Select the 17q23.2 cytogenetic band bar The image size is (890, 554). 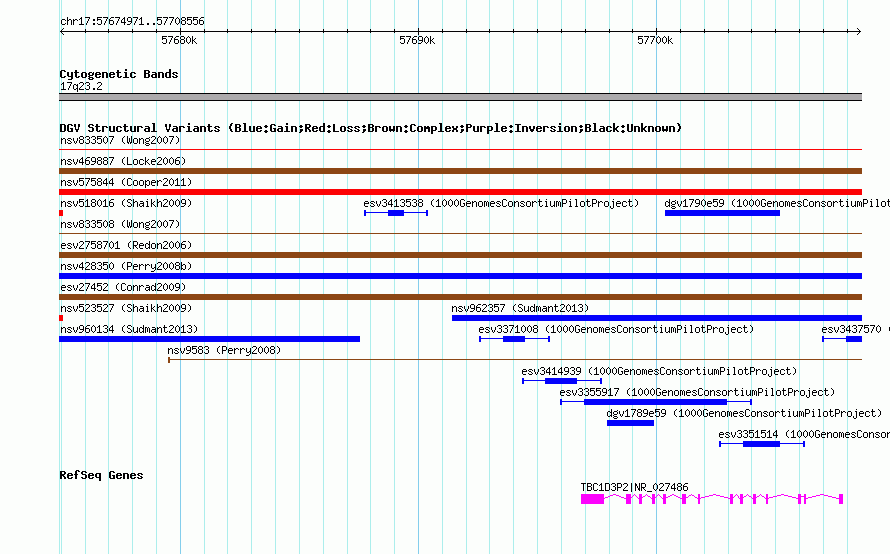[x=460, y=97]
